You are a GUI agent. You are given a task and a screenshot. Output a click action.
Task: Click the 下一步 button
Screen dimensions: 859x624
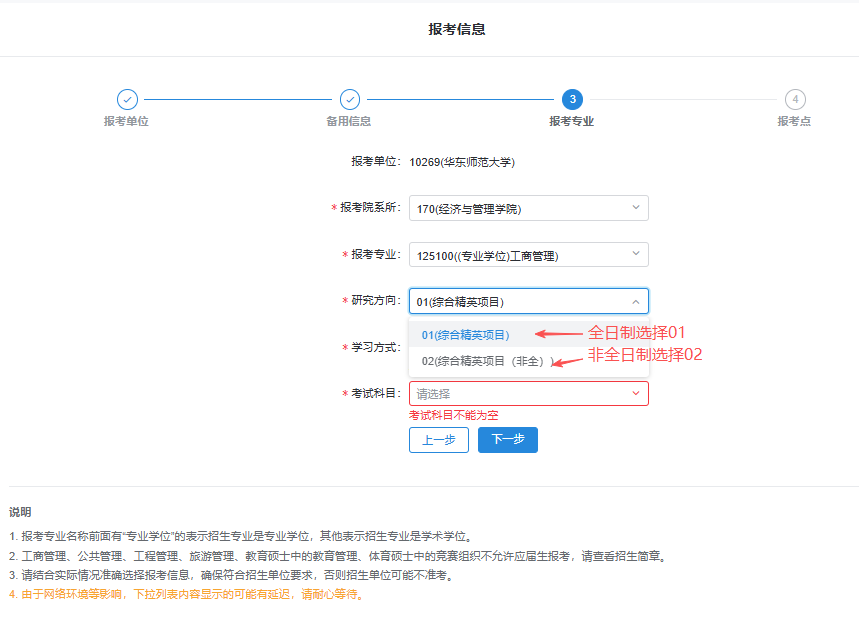pyautogui.click(x=508, y=440)
